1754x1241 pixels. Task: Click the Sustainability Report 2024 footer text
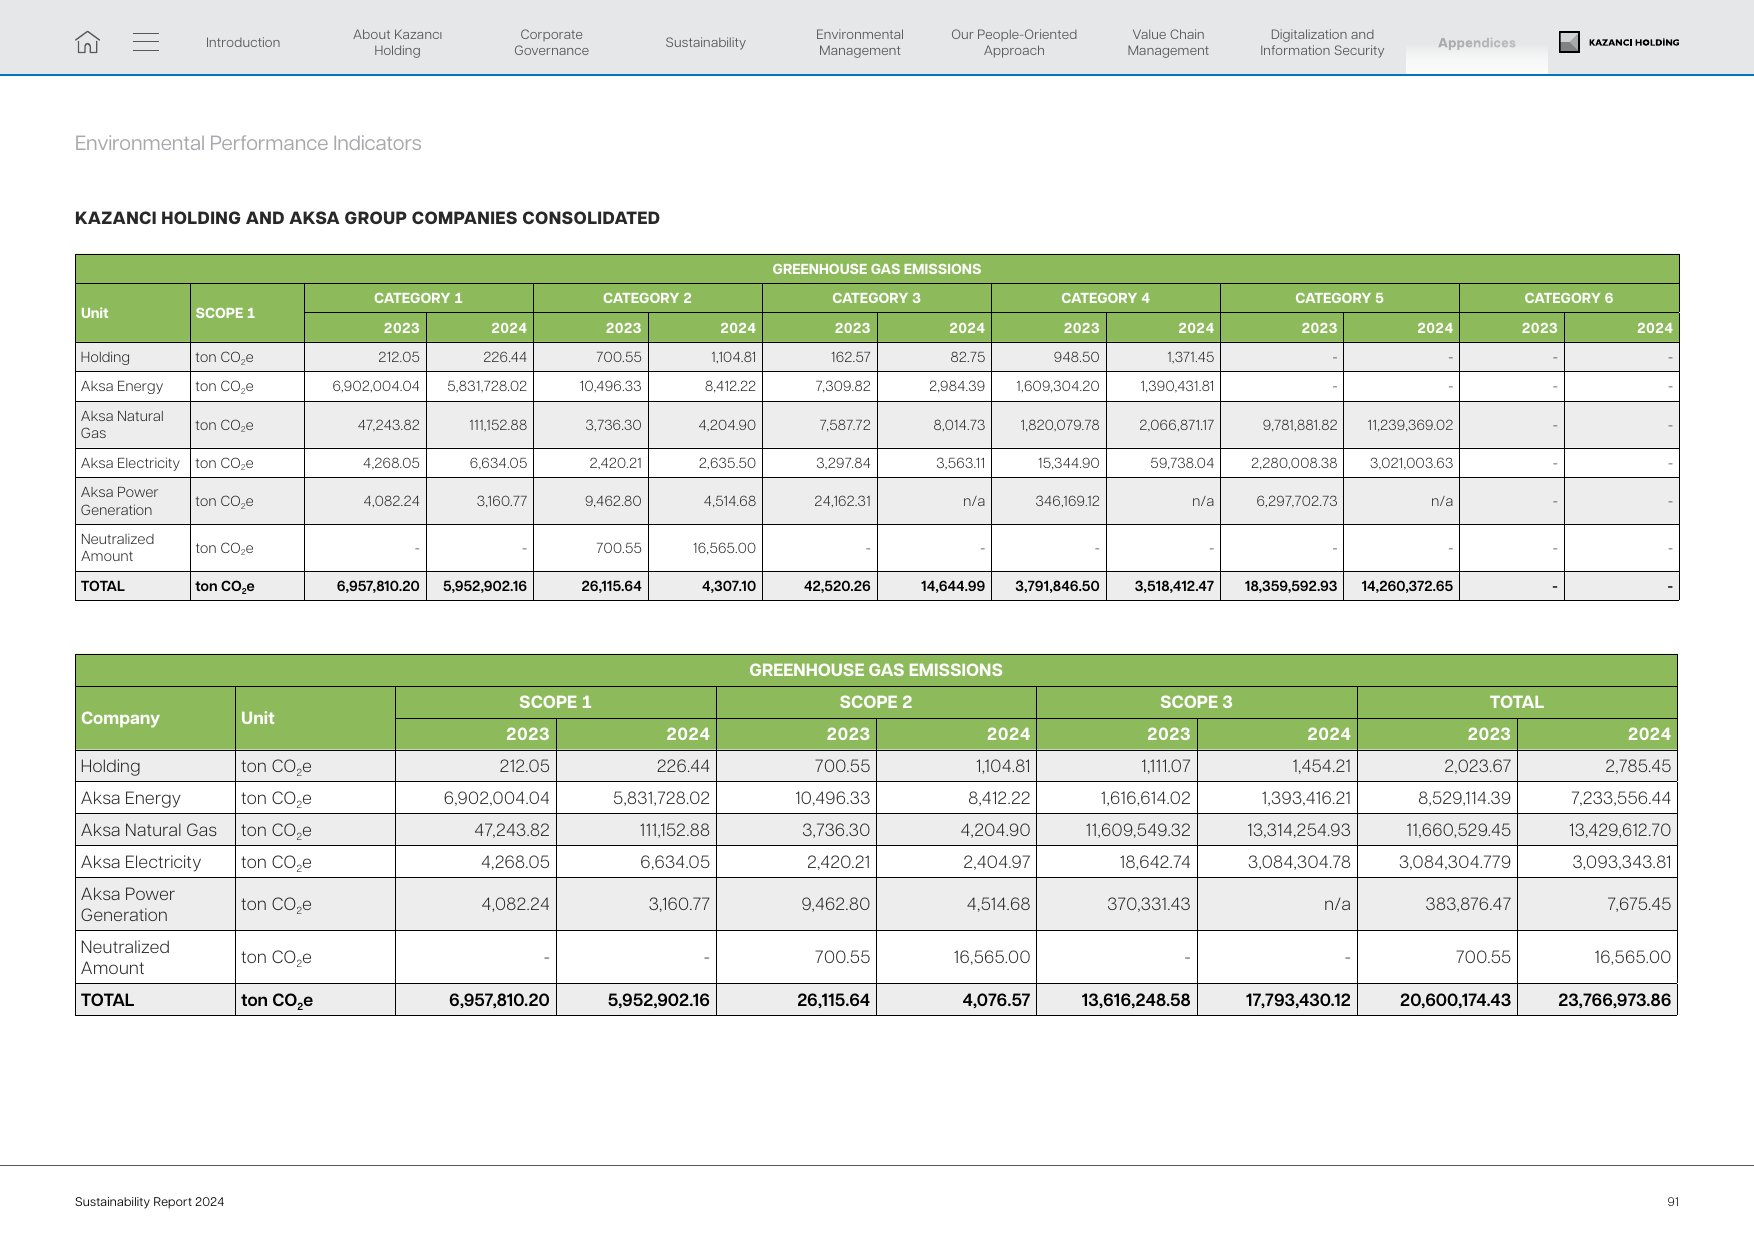(150, 1202)
